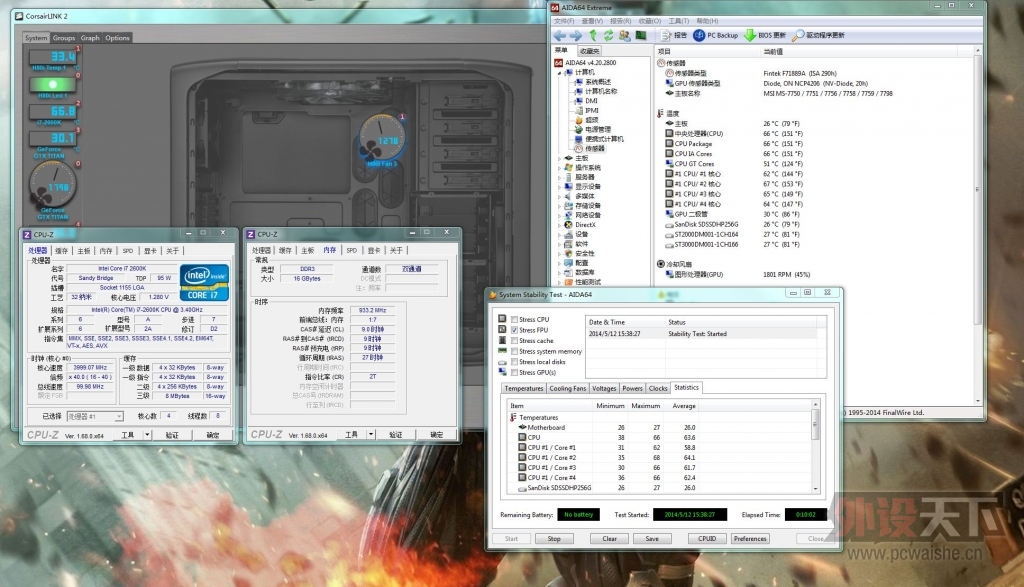Viewport: 1024px width, 587px height.
Task: Expand the DirectX node in AIDA64 tree
Action: pos(560,225)
